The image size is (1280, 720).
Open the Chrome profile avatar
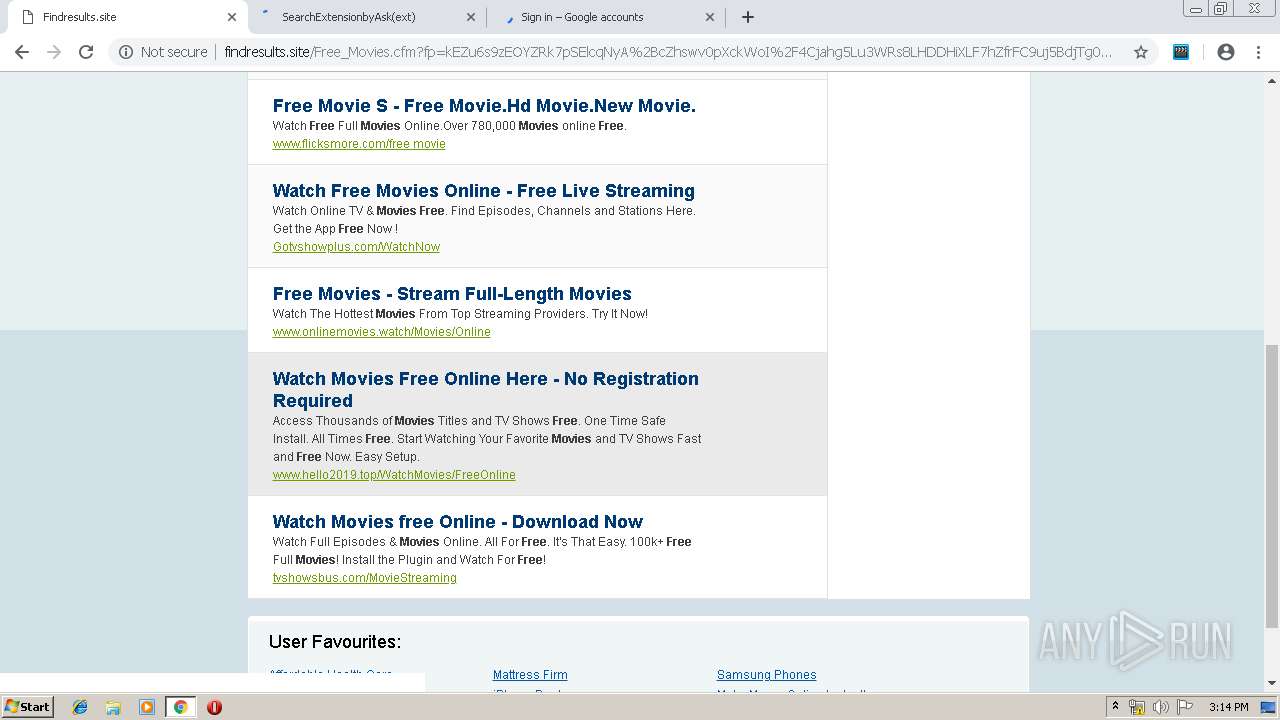pos(1226,52)
